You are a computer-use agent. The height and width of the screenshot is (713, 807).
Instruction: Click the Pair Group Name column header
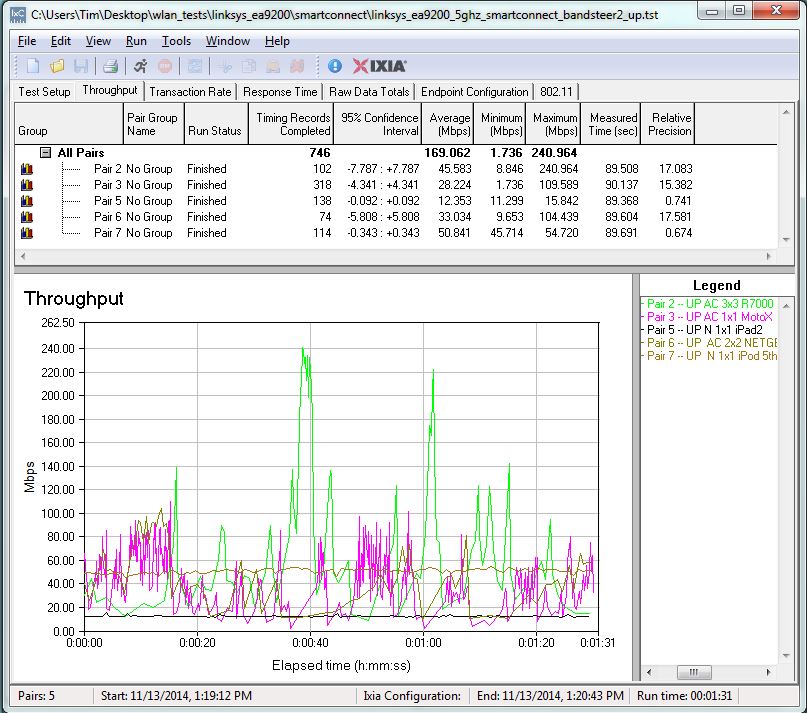coord(154,124)
